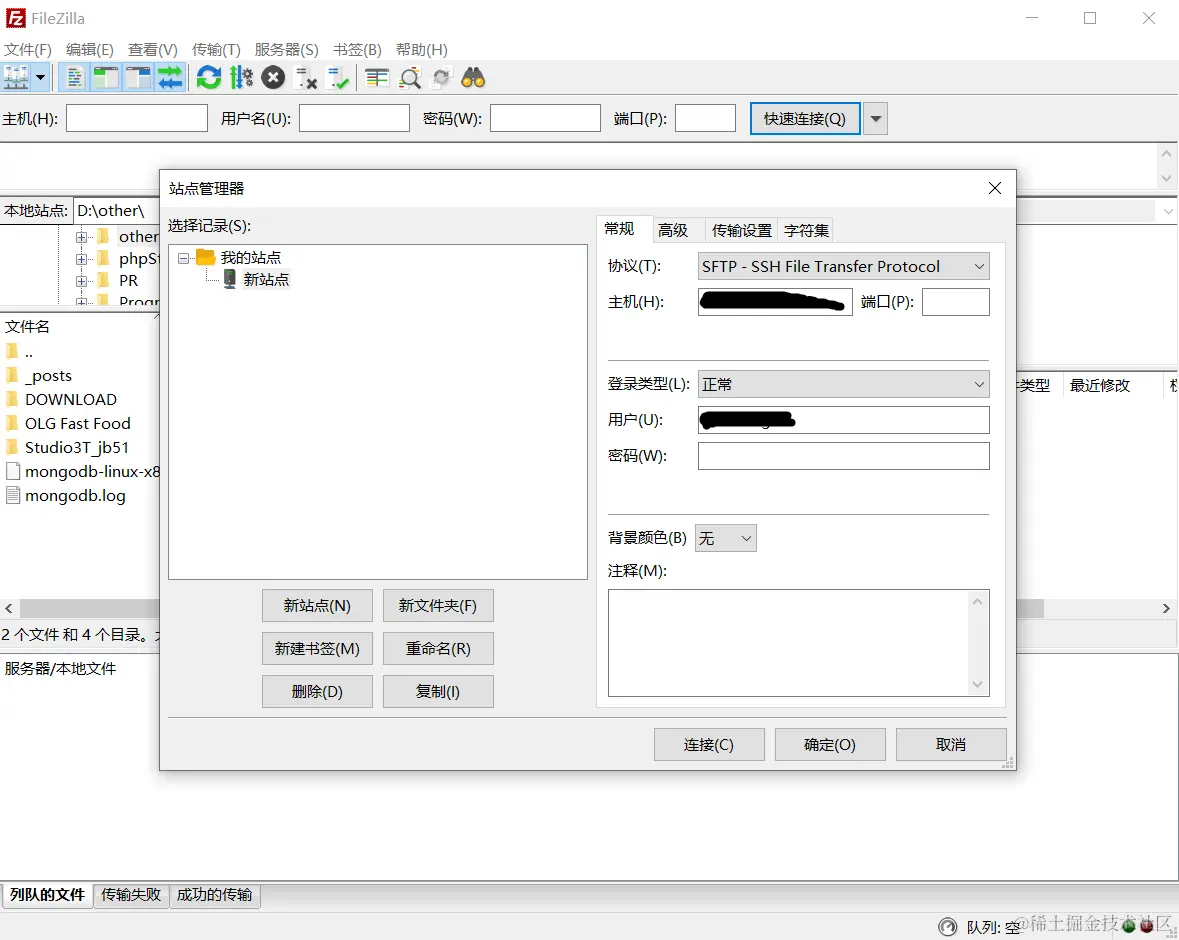The image size is (1179, 940).
Task: Click 新建书签(M) button
Action: pyautogui.click(x=317, y=648)
